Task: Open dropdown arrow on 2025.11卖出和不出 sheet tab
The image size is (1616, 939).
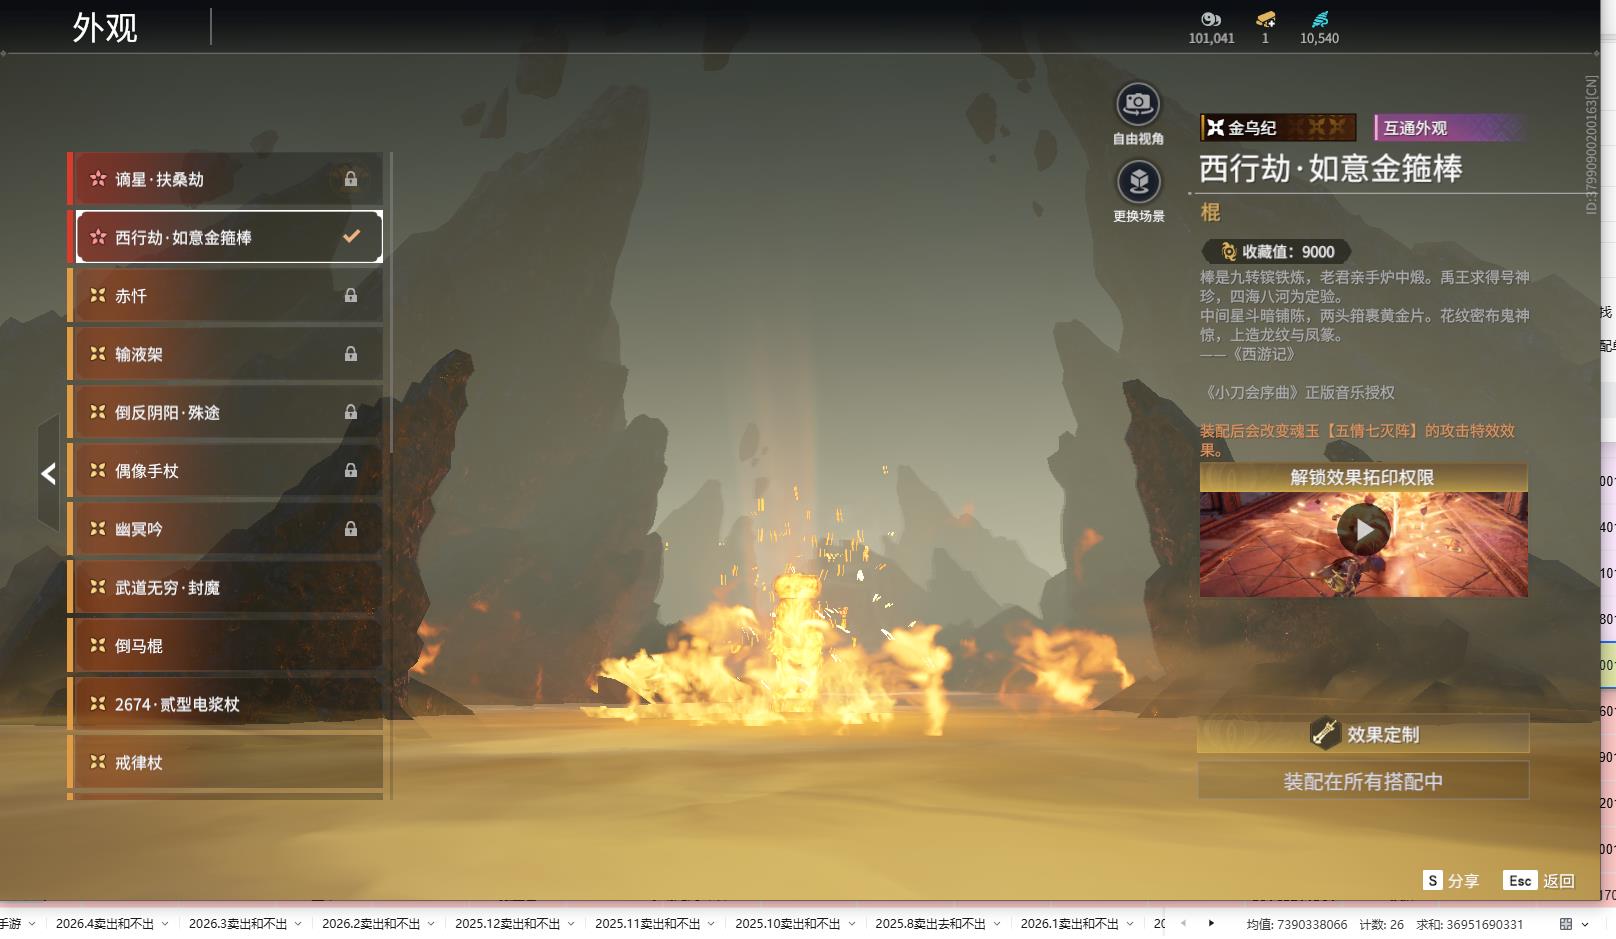Action: [x=711, y=924]
